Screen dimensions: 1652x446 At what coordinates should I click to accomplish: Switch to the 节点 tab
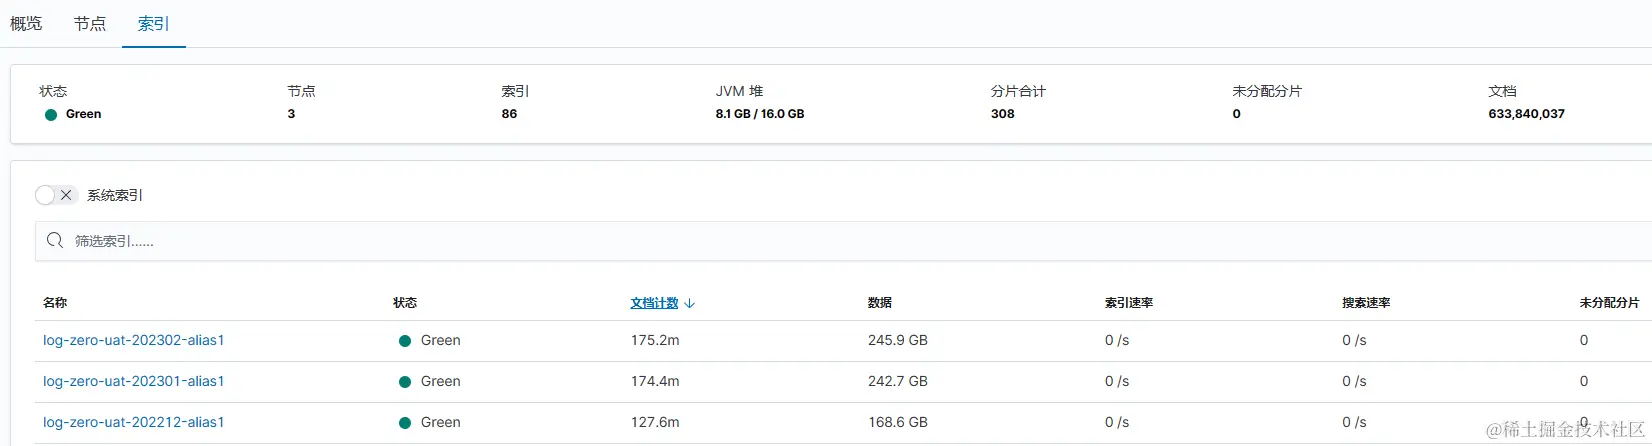click(x=90, y=24)
